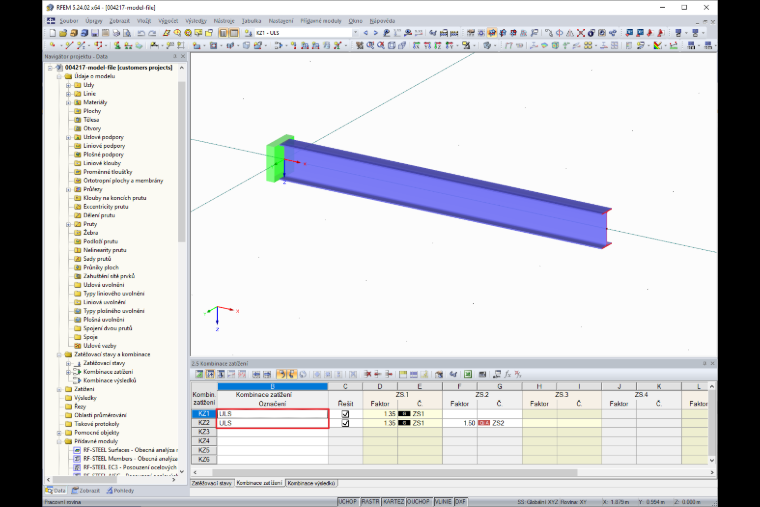Expand the Kombinace zatížení tree node
Viewport: 760px width, 507px height.
[x=68, y=372]
